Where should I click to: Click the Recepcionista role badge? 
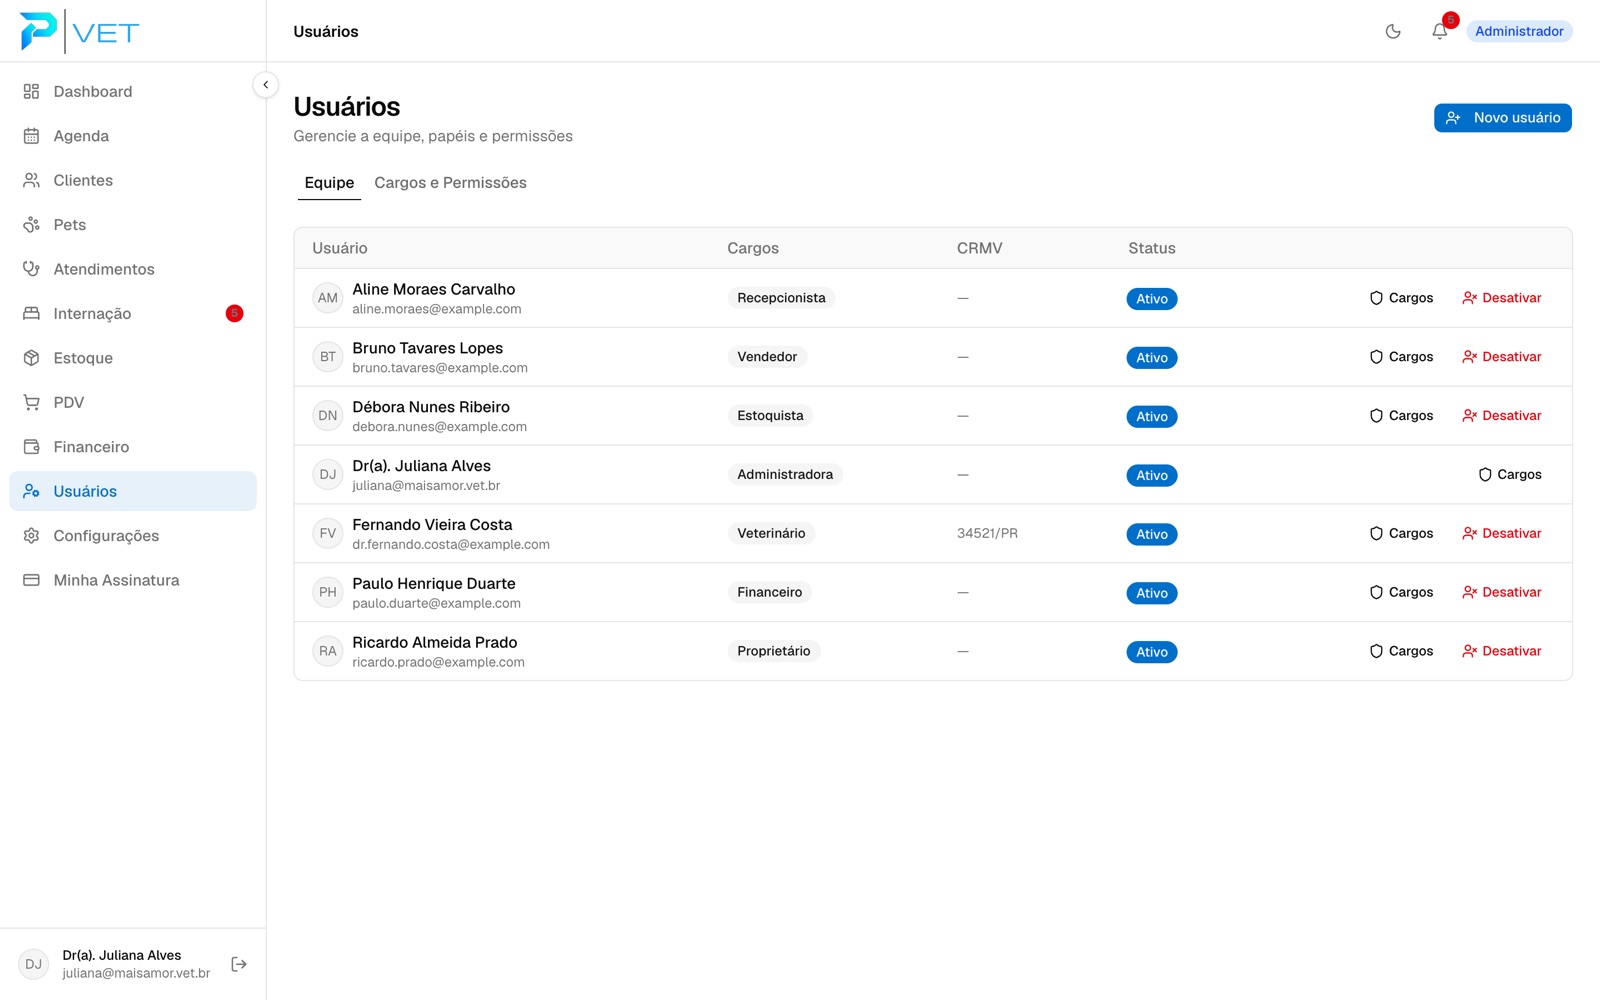[x=781, y=298]
